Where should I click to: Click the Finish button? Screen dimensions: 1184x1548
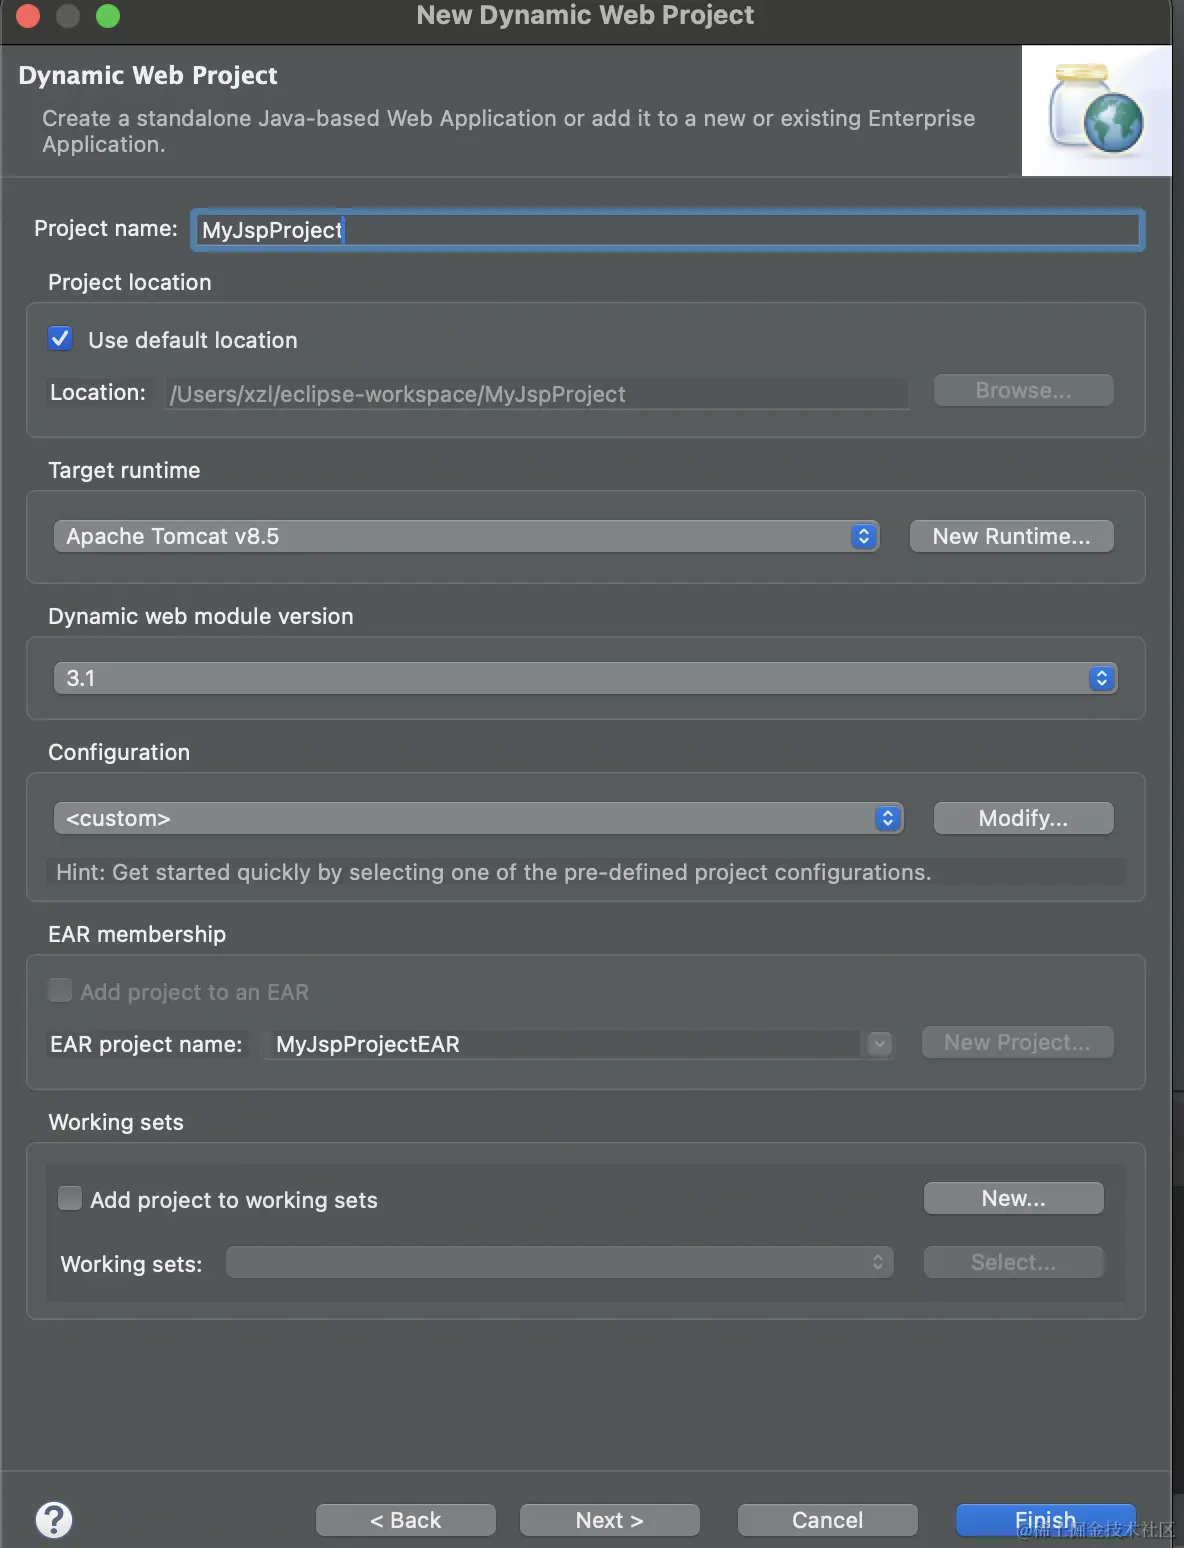coord(1045,1520)
